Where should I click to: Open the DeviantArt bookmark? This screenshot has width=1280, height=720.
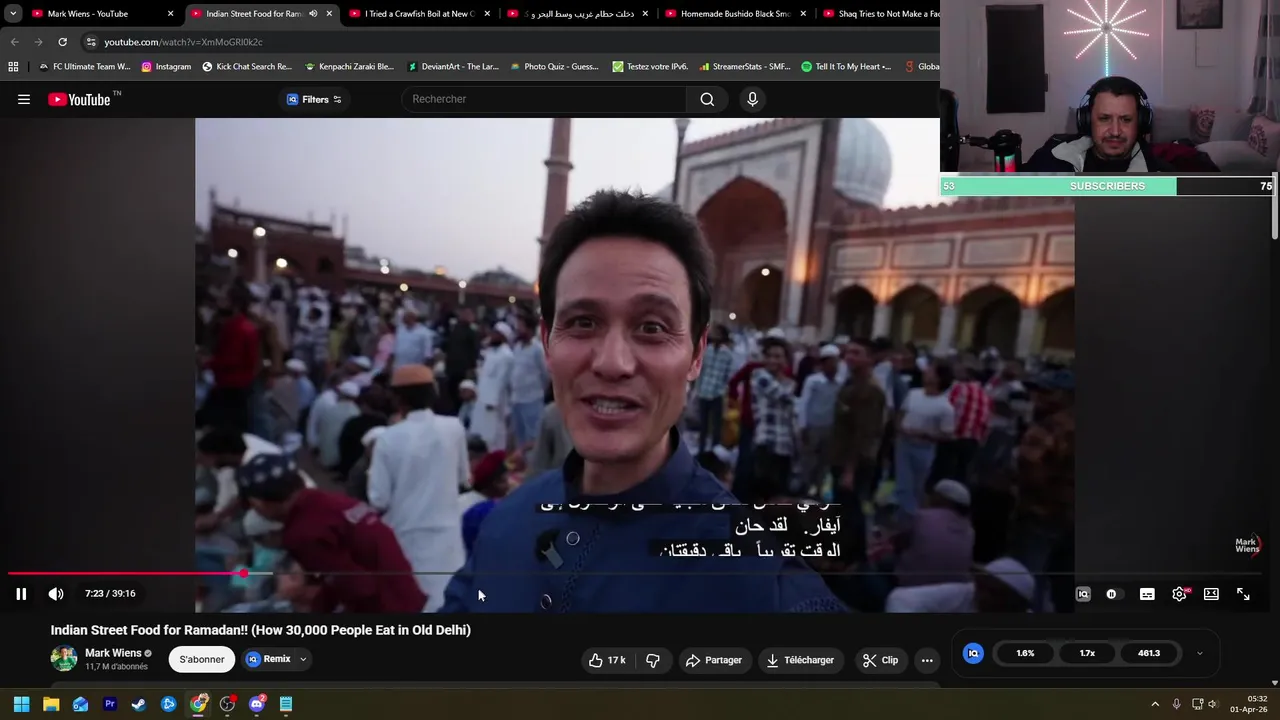[453, 67]
